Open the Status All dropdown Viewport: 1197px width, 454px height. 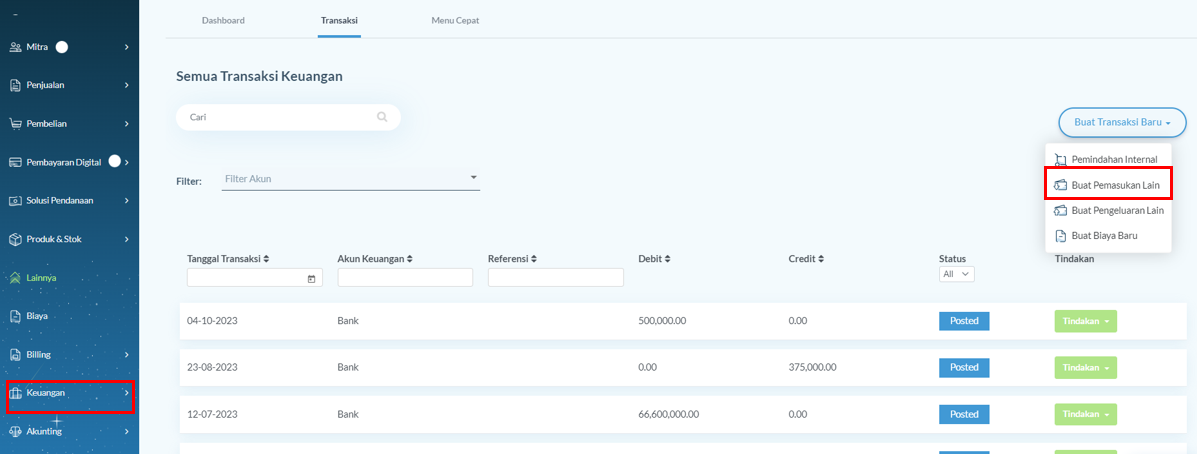(957, 274)
